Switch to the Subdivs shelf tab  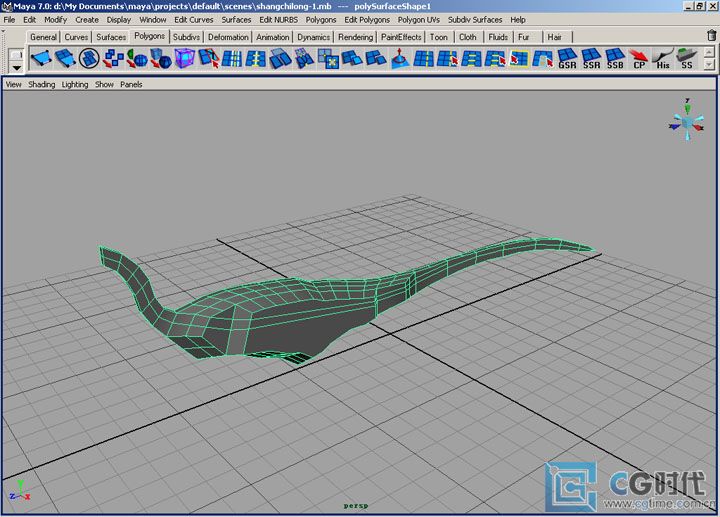tap(186, 37)
